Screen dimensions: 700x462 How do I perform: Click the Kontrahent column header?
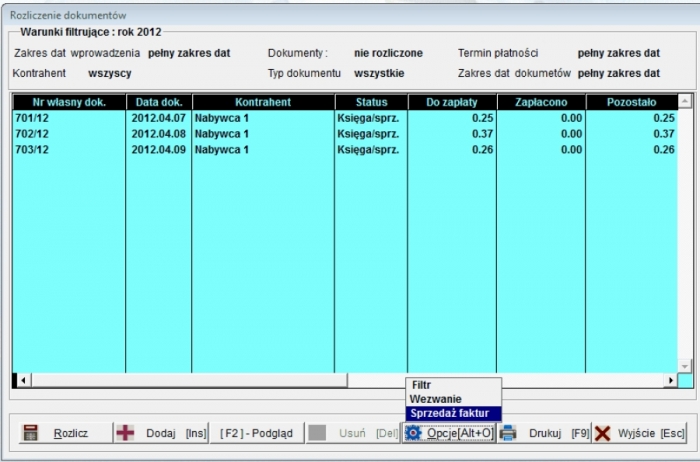point(263,102)
